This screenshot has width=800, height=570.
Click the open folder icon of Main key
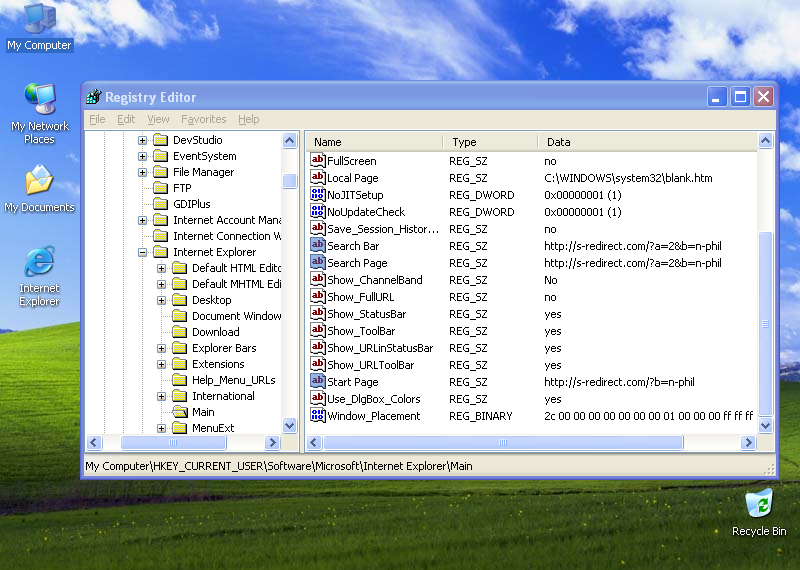[180, 411]
